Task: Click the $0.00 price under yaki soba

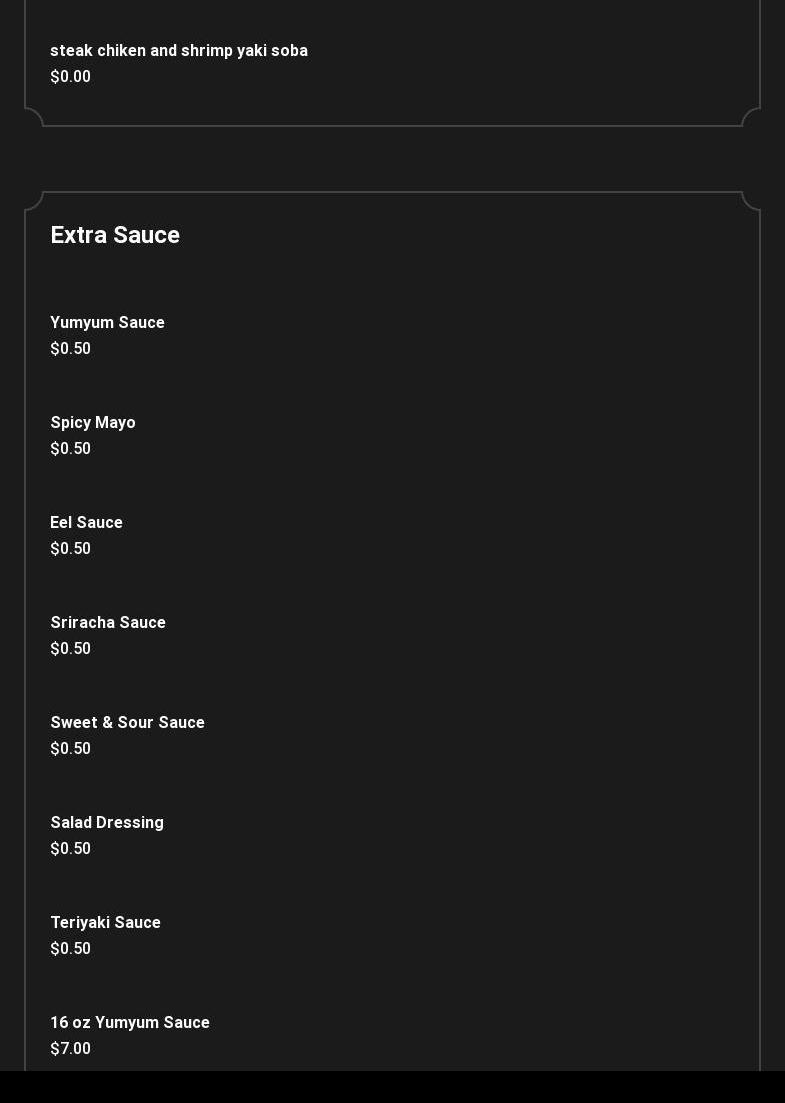Action: pyautogui.click(x=70, y=77)
